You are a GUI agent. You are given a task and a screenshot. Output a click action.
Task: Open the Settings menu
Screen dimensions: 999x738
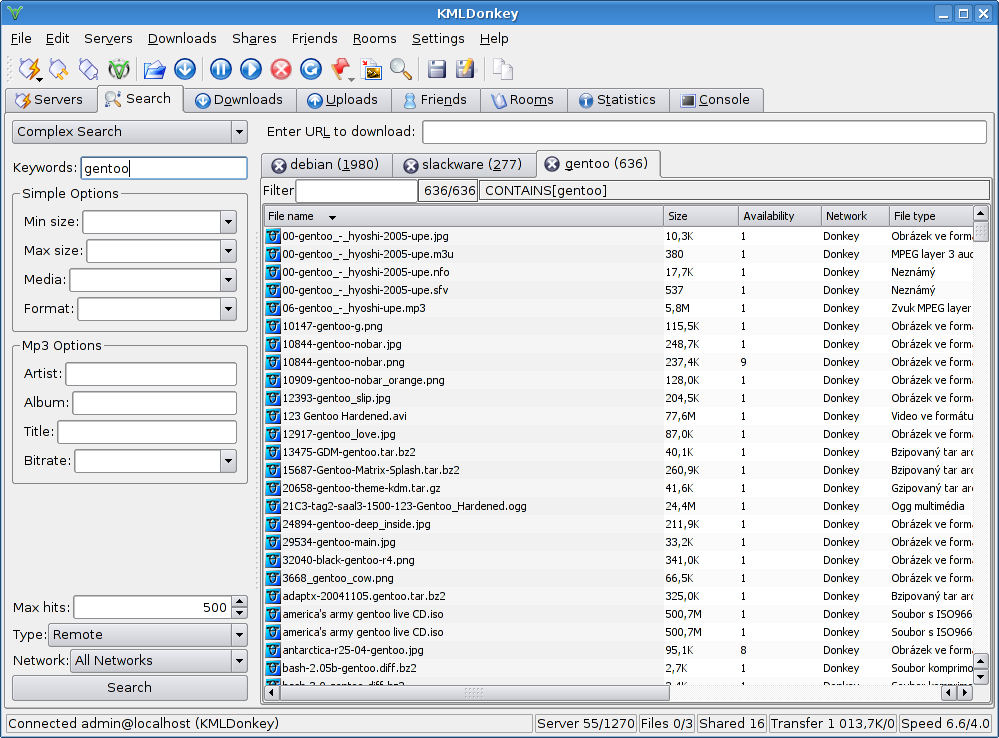click(438, 39)
